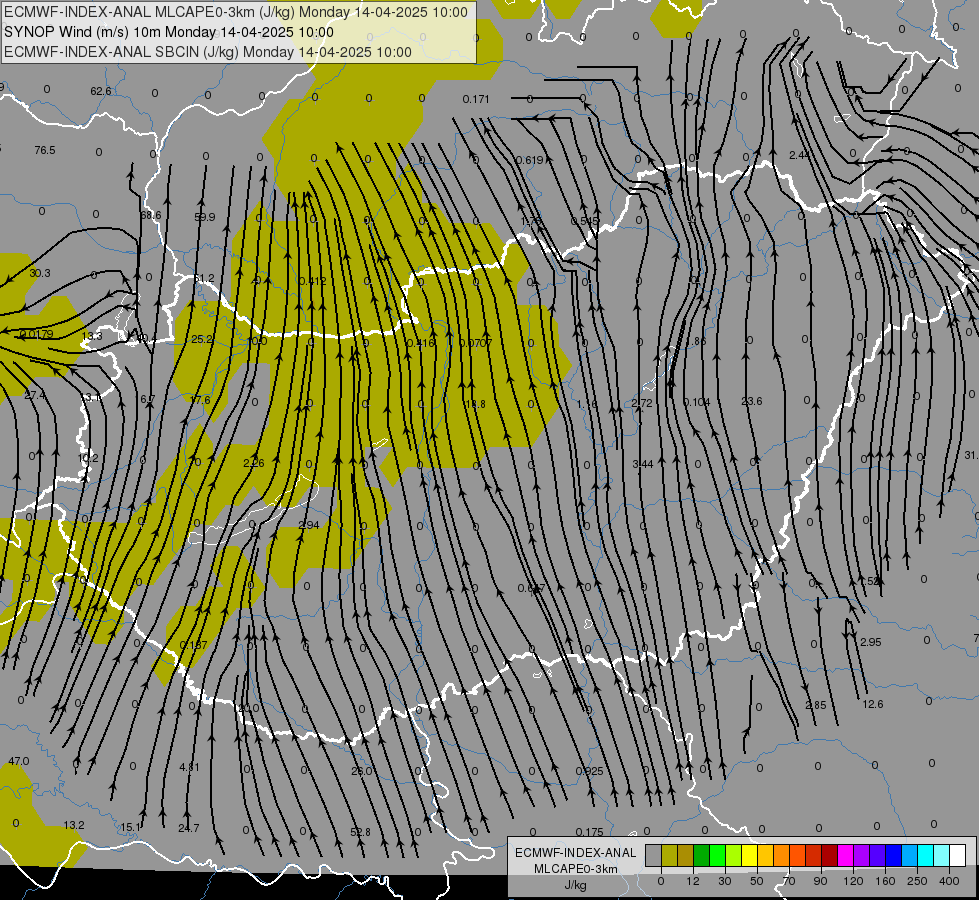Select the dark green legend swatch
979x900 pixels.
pos(702,856)
